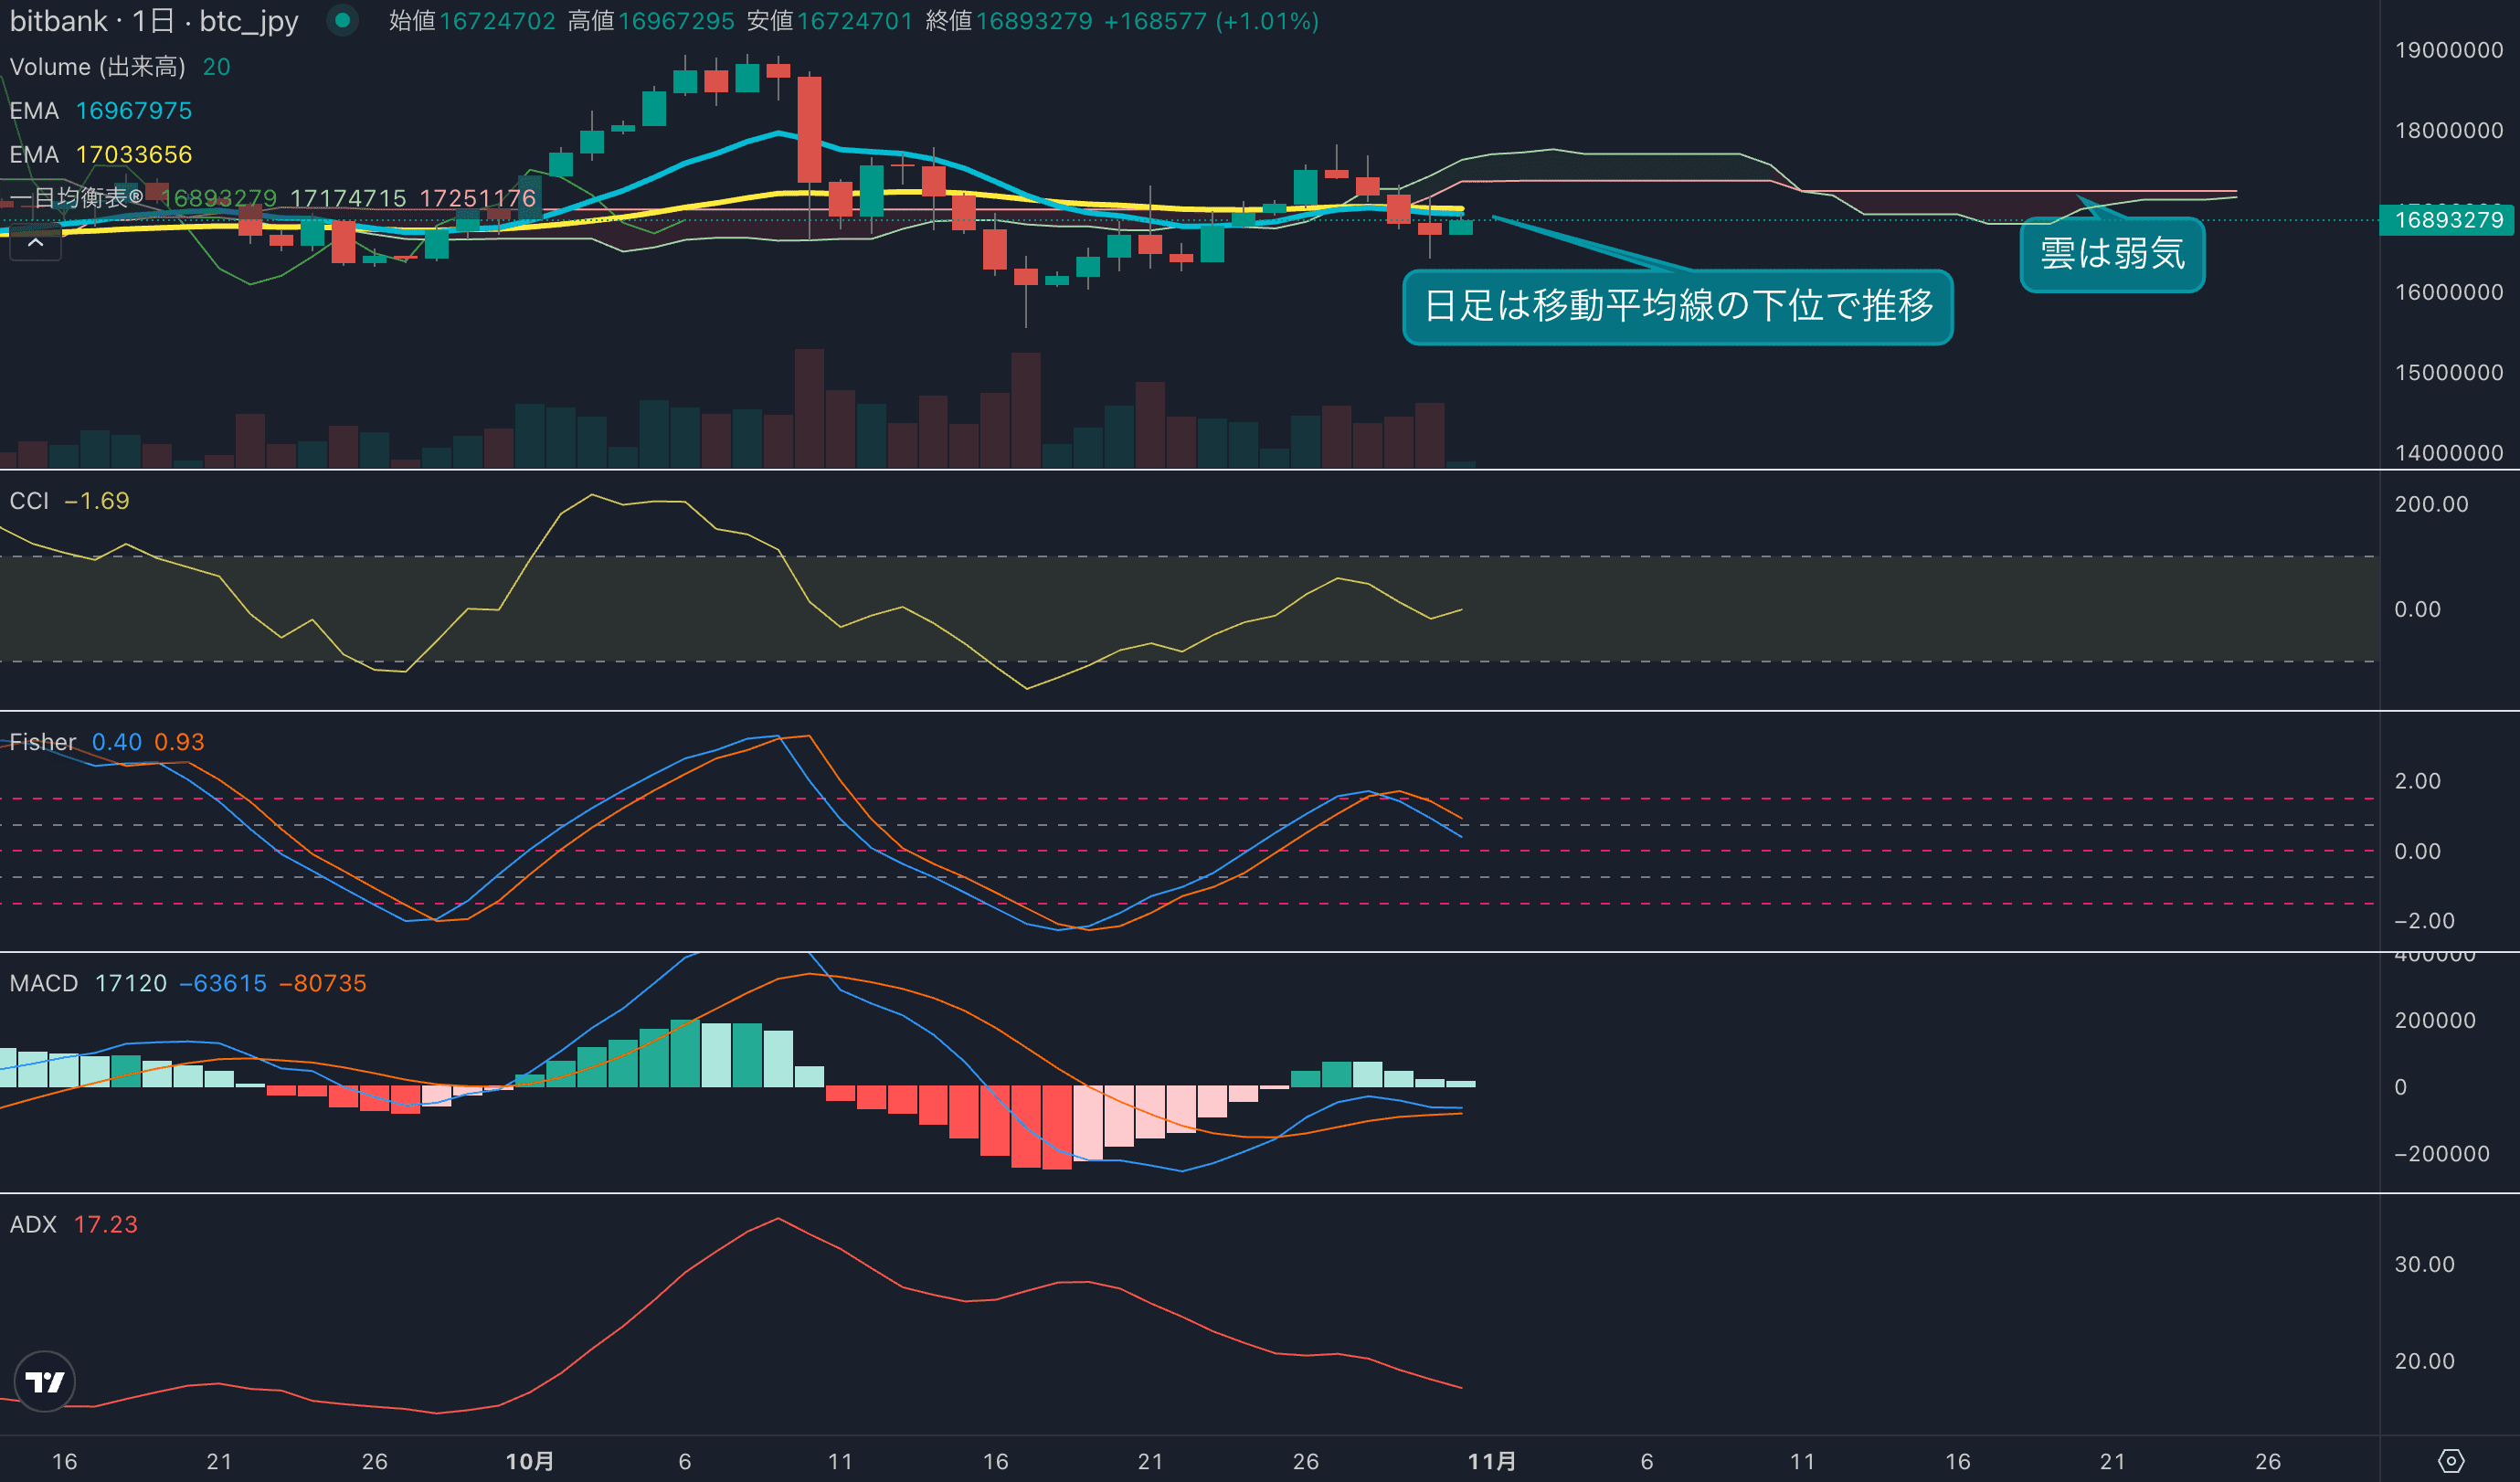Select the 日足は移動平均線の下位で推移 callout
Viewport: 2520px width, 1482px height.
[x=1677, y=306]
